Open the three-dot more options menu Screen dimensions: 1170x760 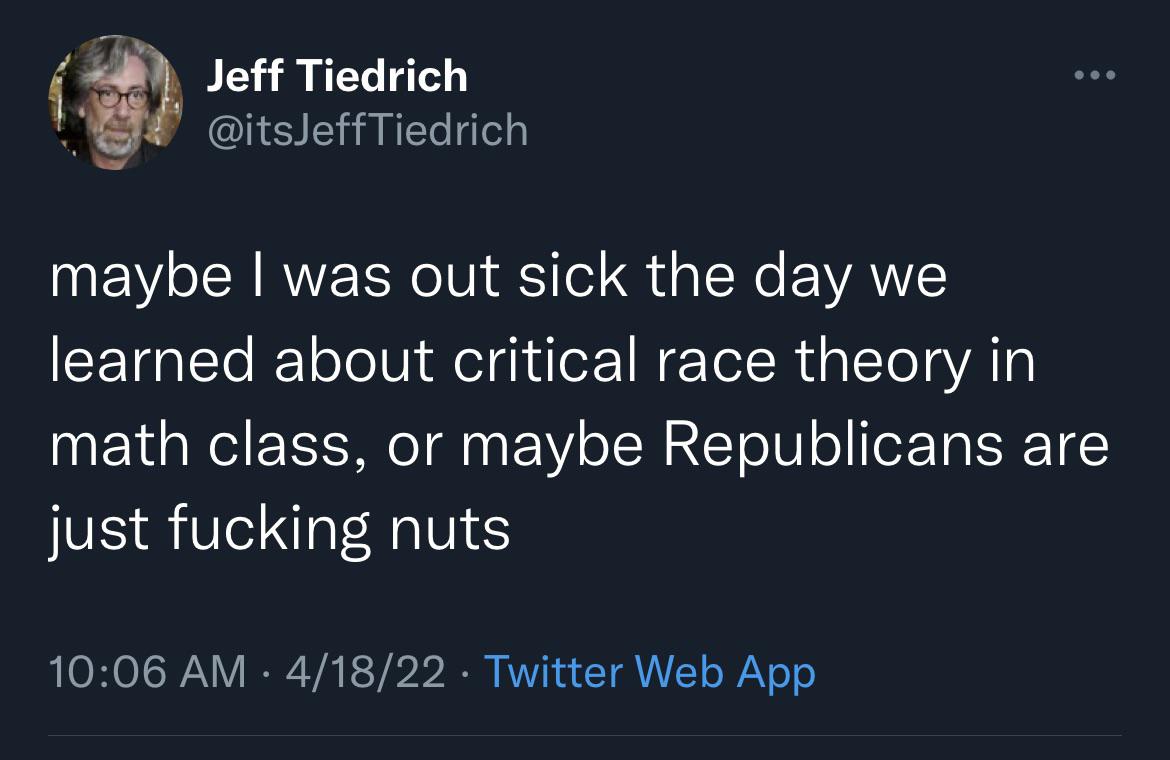click(1095, 75)
